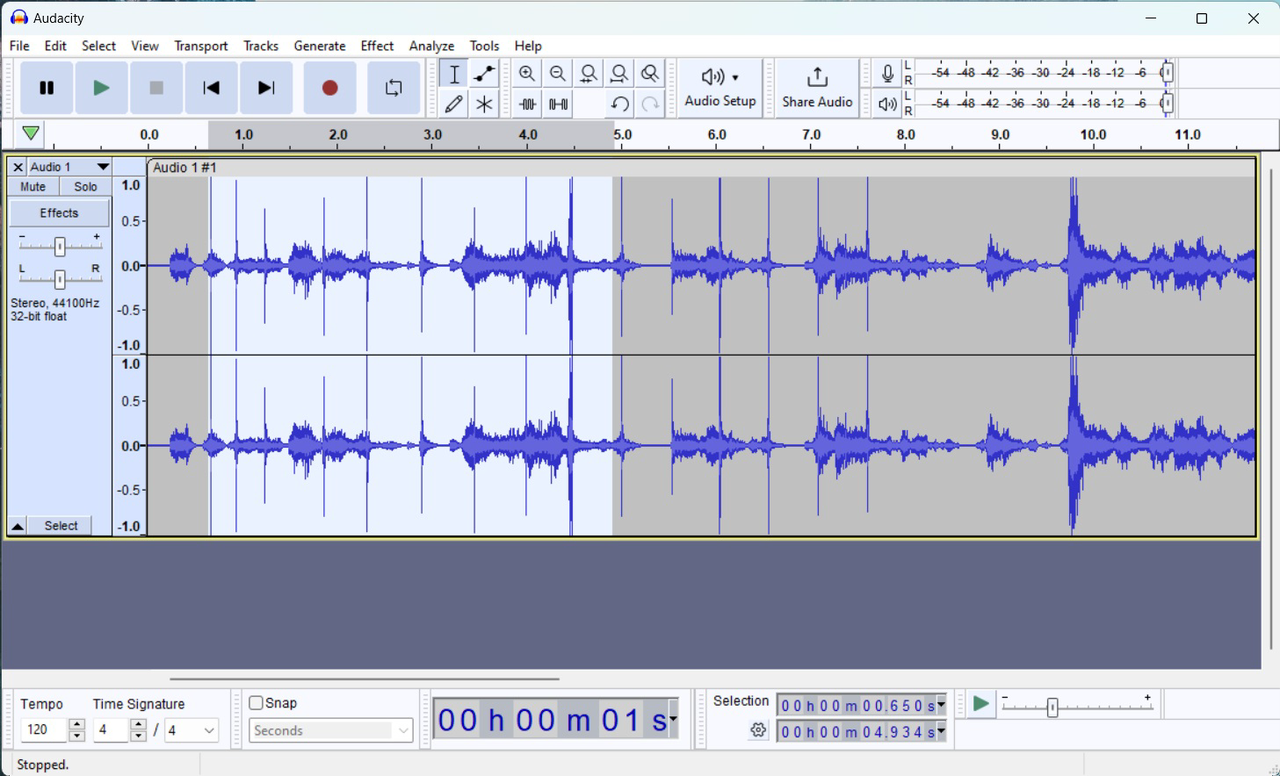Click the Effects button on the track
Image resolution: width=1280 pixels, height=776 pixels.
click(x=58, y=212)
